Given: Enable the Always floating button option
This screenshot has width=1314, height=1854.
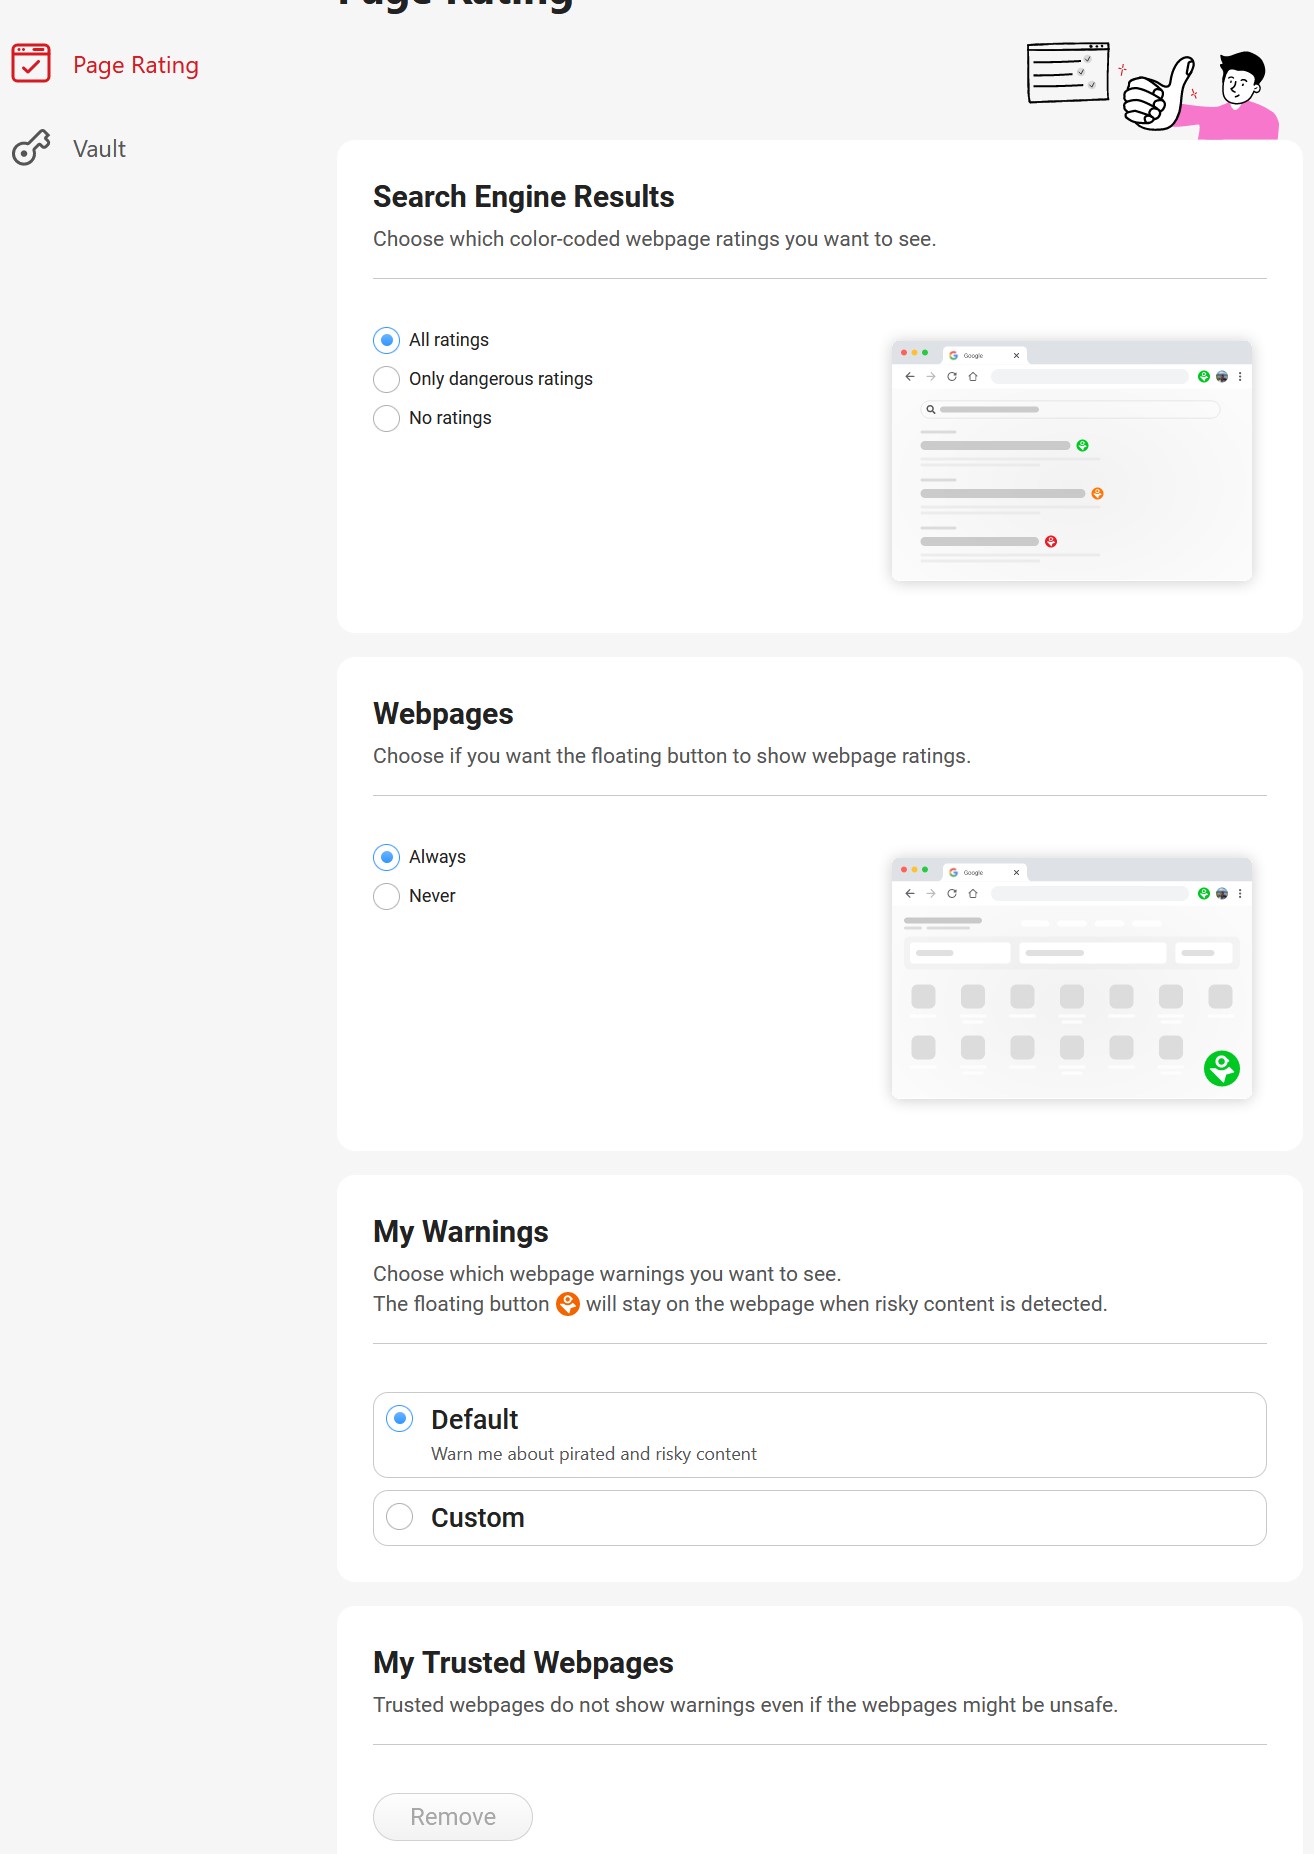Looking at the screenshot, I should click(387, 857).
